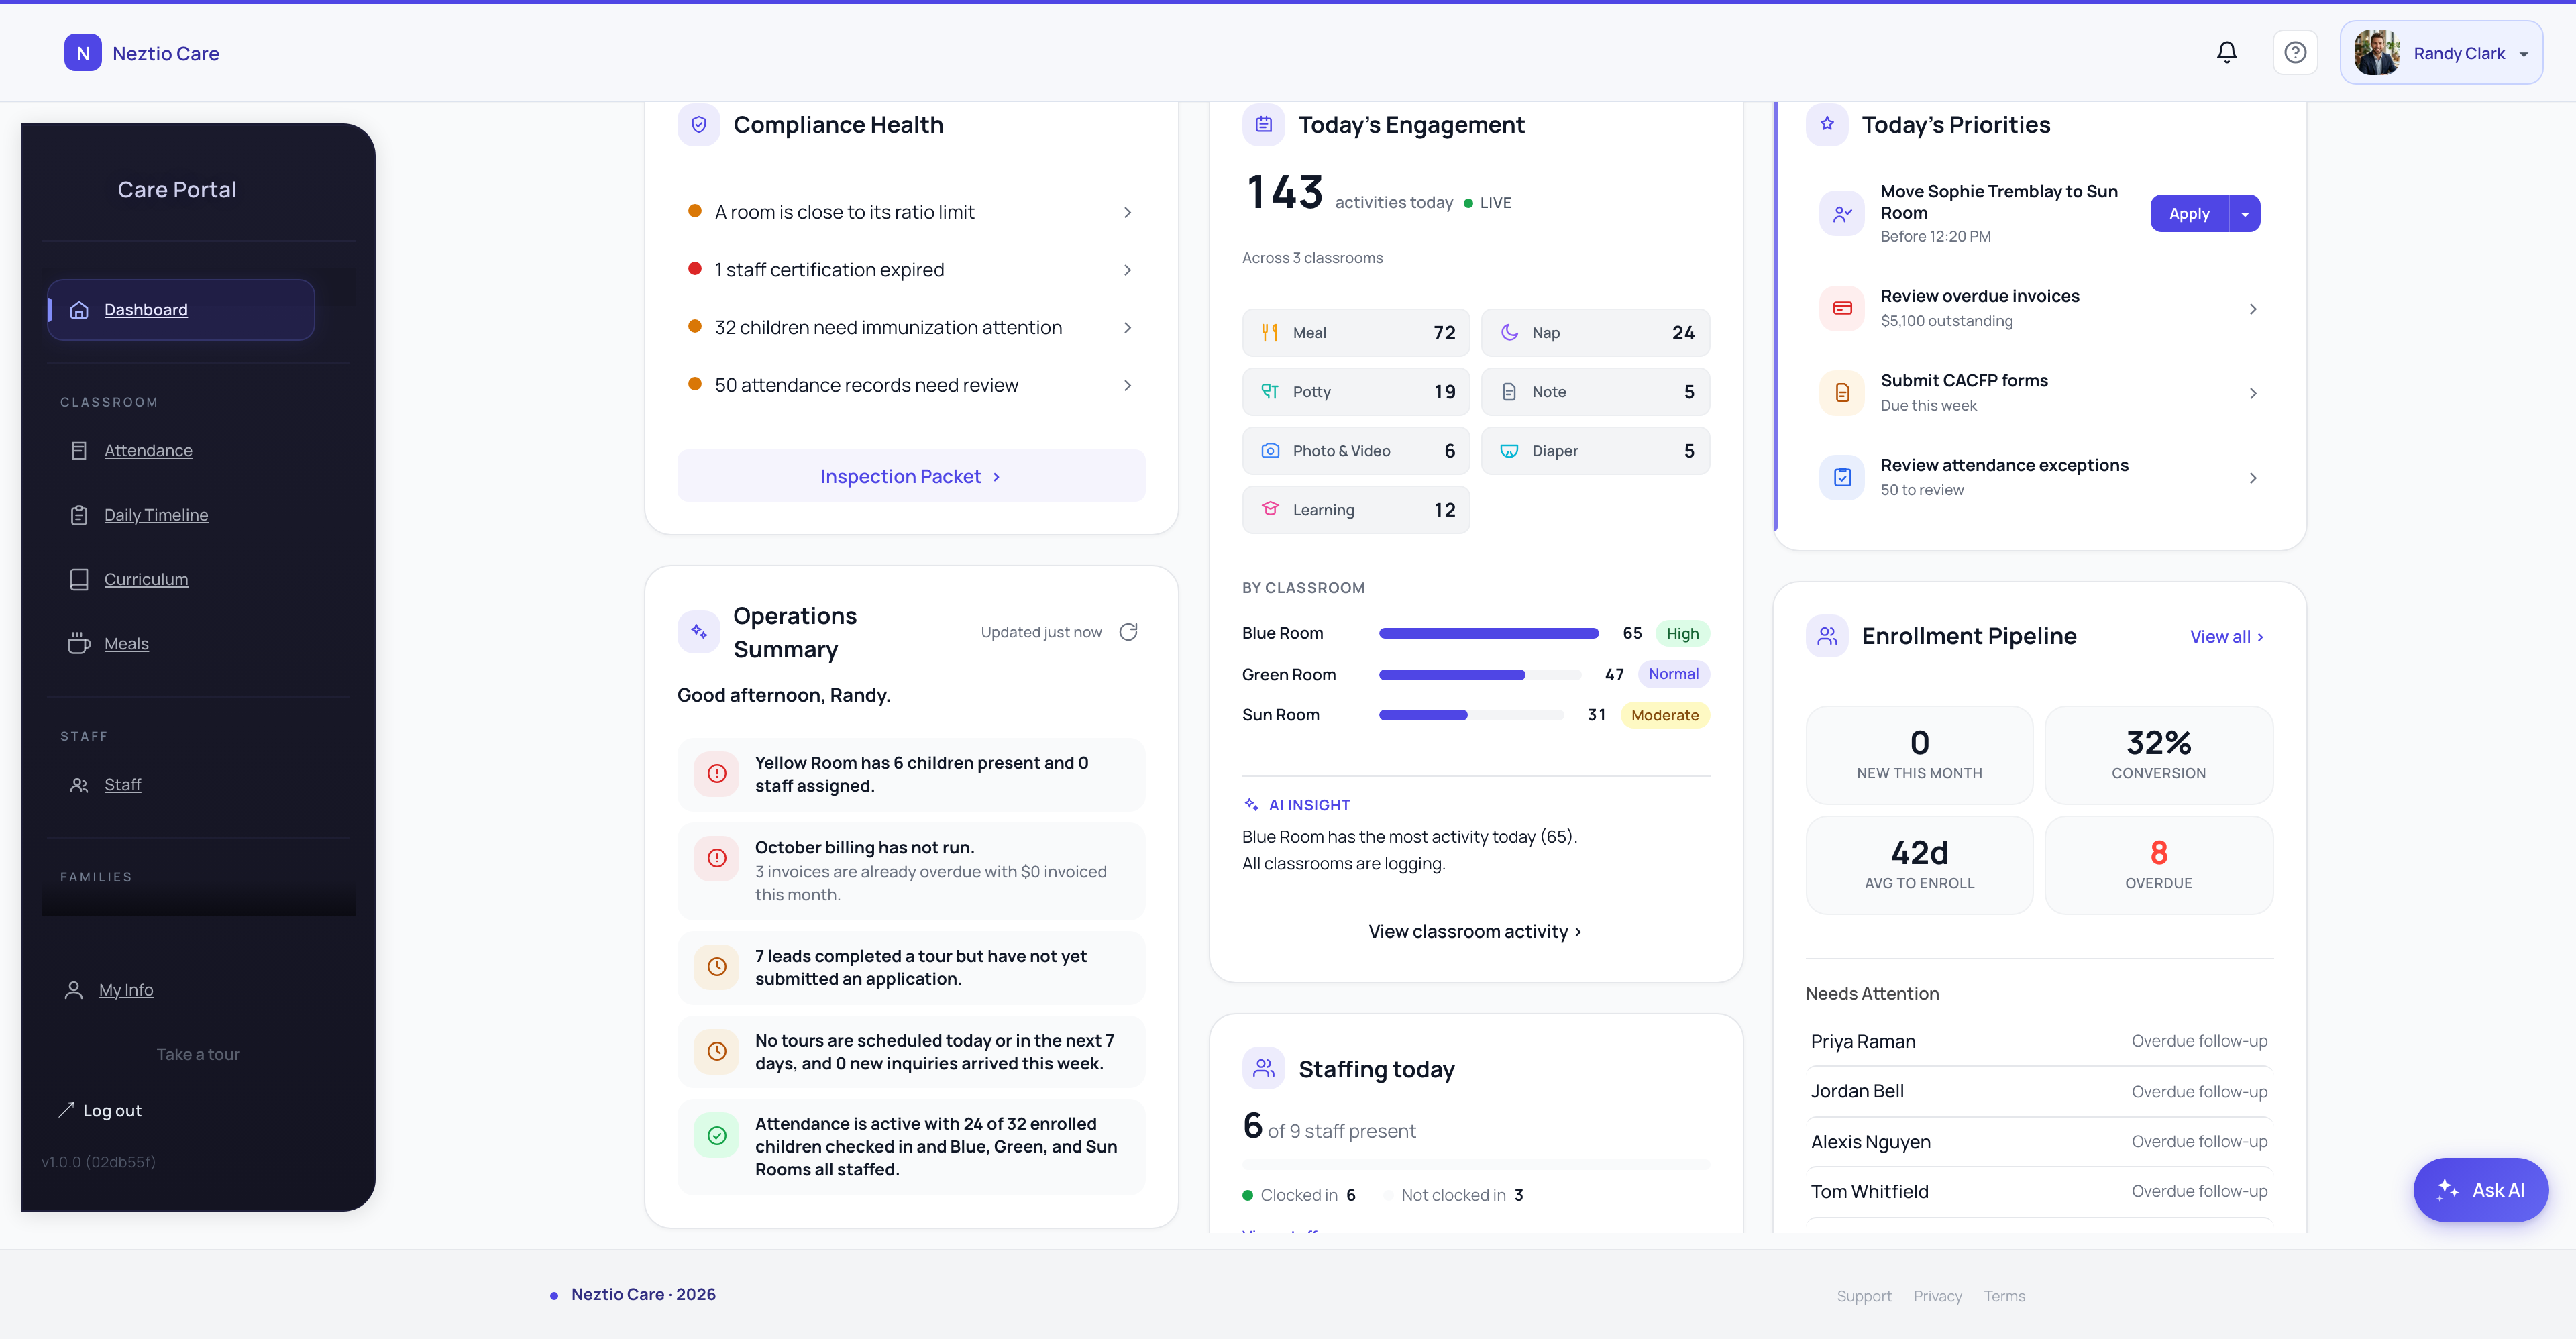
Task: Click the Enrollment Pipeline people icon
Action: pos(1827,636)
